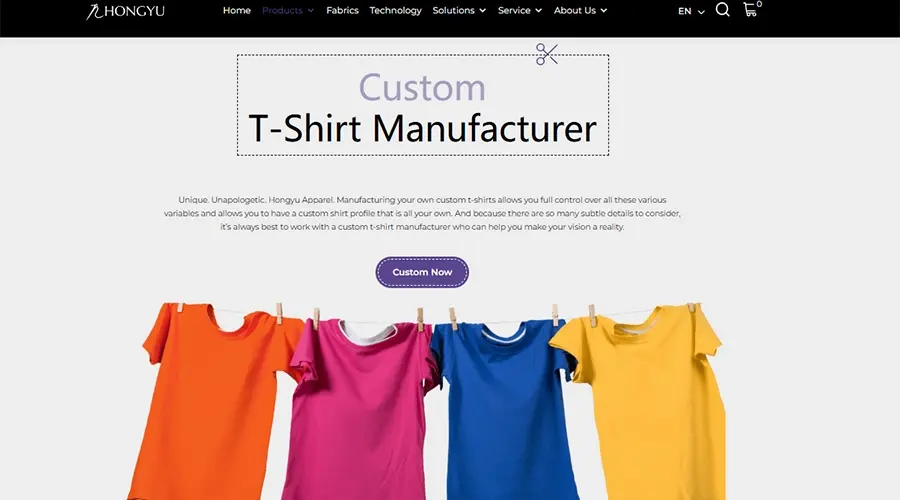Open the search magnifier icon
The image size is (900, 500).
723,10
